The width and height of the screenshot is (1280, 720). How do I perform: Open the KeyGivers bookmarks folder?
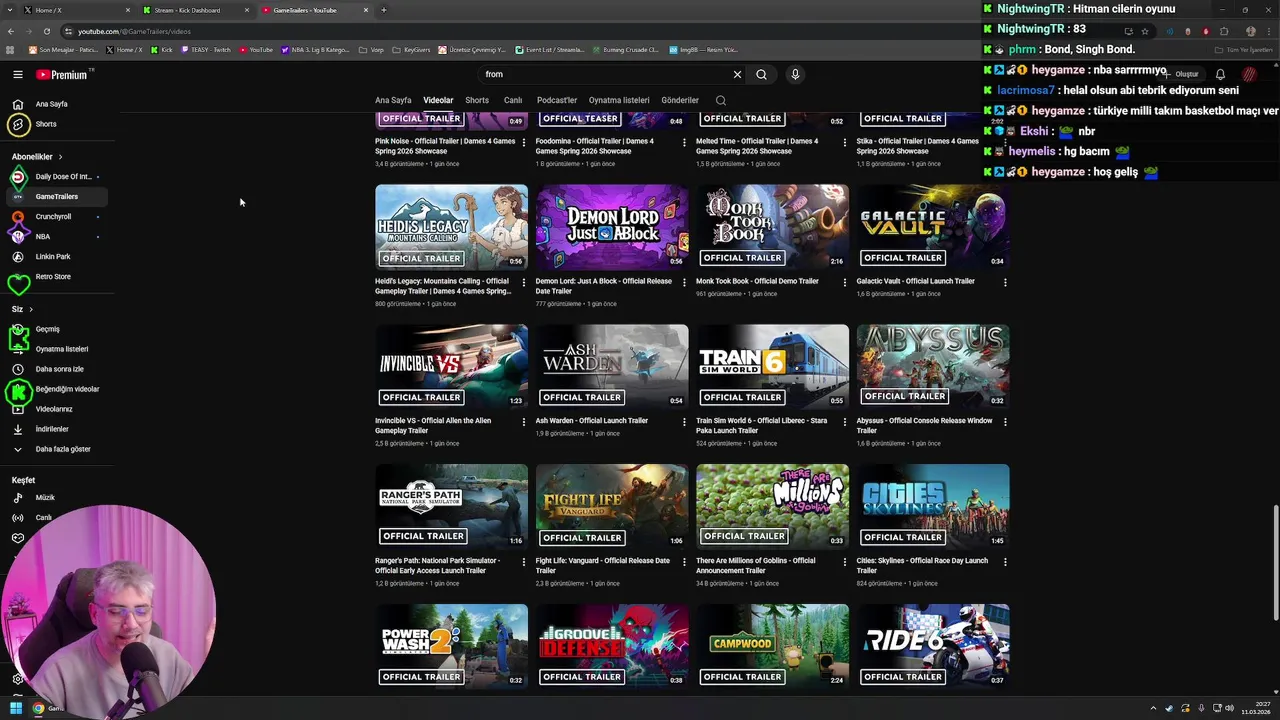(411, 49)
